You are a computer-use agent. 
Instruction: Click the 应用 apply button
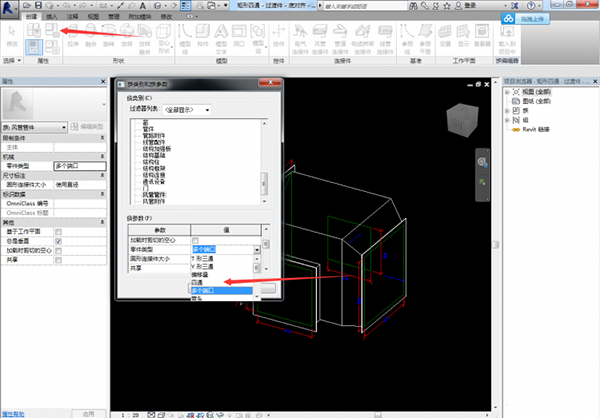pos(88,412)
